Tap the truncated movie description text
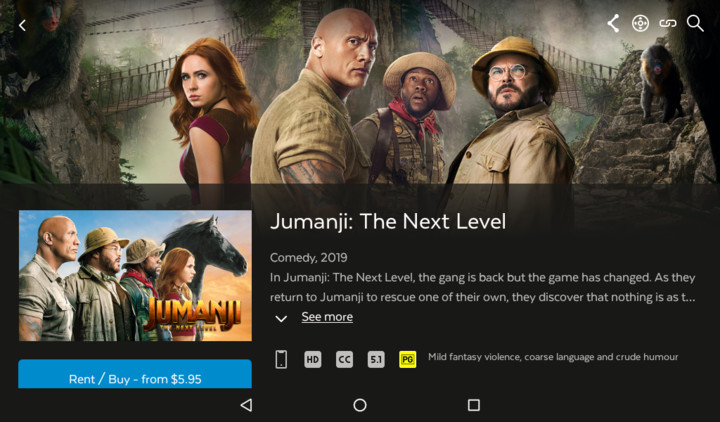This screenshot has height=422, width=720. pyautogui.click(x=483, y=287)
